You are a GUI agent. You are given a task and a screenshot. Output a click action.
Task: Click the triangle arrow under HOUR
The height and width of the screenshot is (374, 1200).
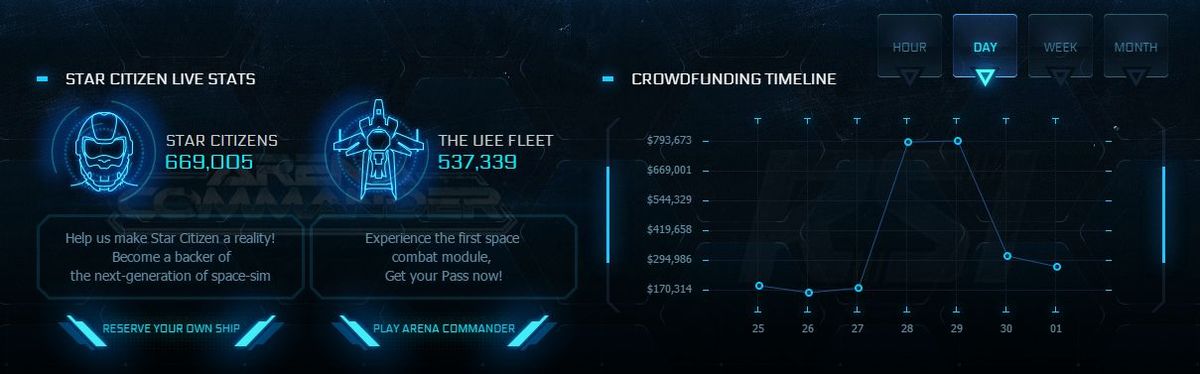[x=909, y=75]
